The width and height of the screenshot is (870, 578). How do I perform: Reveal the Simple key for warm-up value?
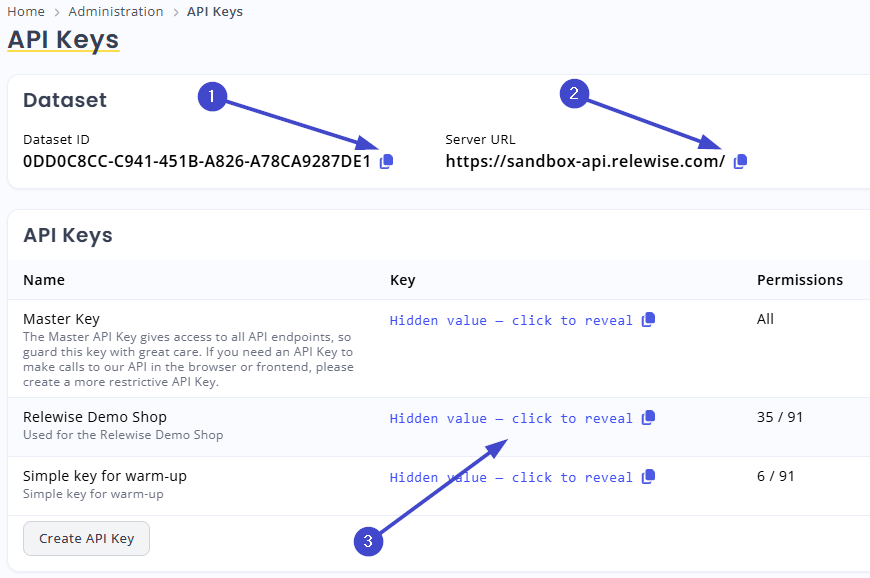point(510,478)
